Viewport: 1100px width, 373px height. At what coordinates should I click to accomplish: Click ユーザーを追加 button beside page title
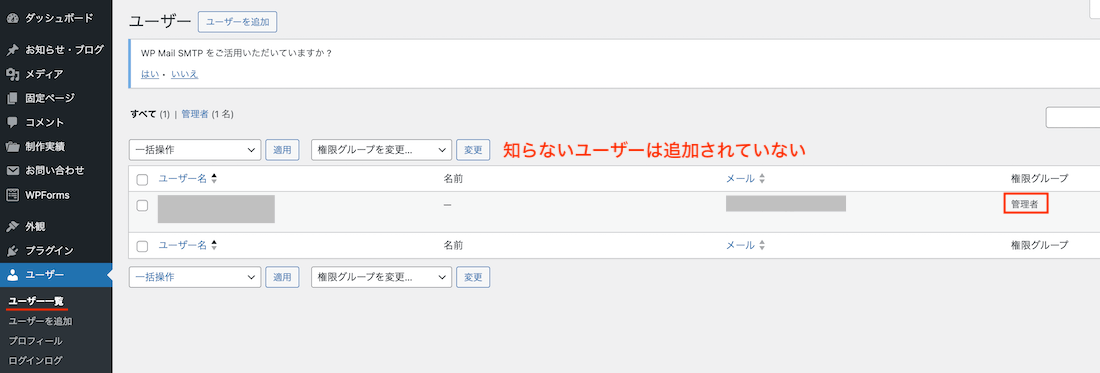[x=238, y=22]
